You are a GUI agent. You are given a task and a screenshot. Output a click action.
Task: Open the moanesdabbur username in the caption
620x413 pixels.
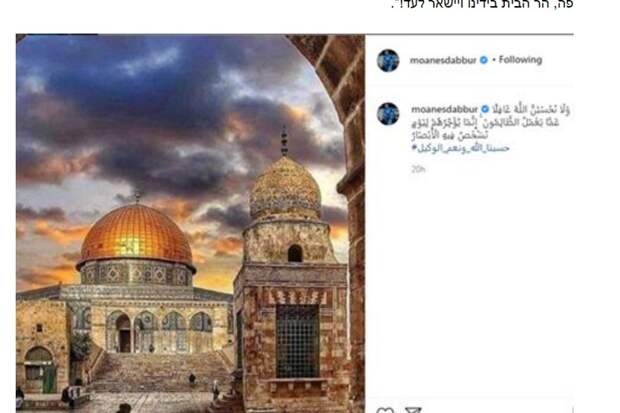click(444, 109)
